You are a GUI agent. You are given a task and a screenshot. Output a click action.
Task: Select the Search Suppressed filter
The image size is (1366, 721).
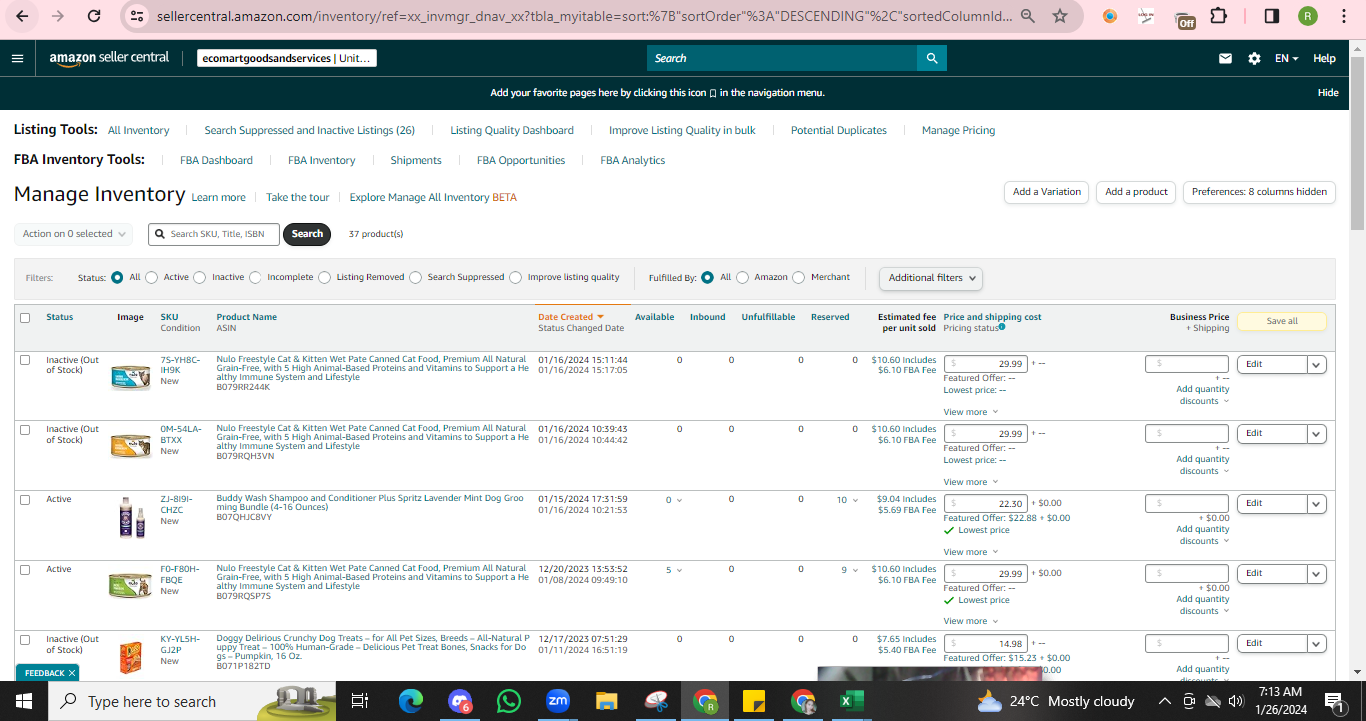point(415,277)
